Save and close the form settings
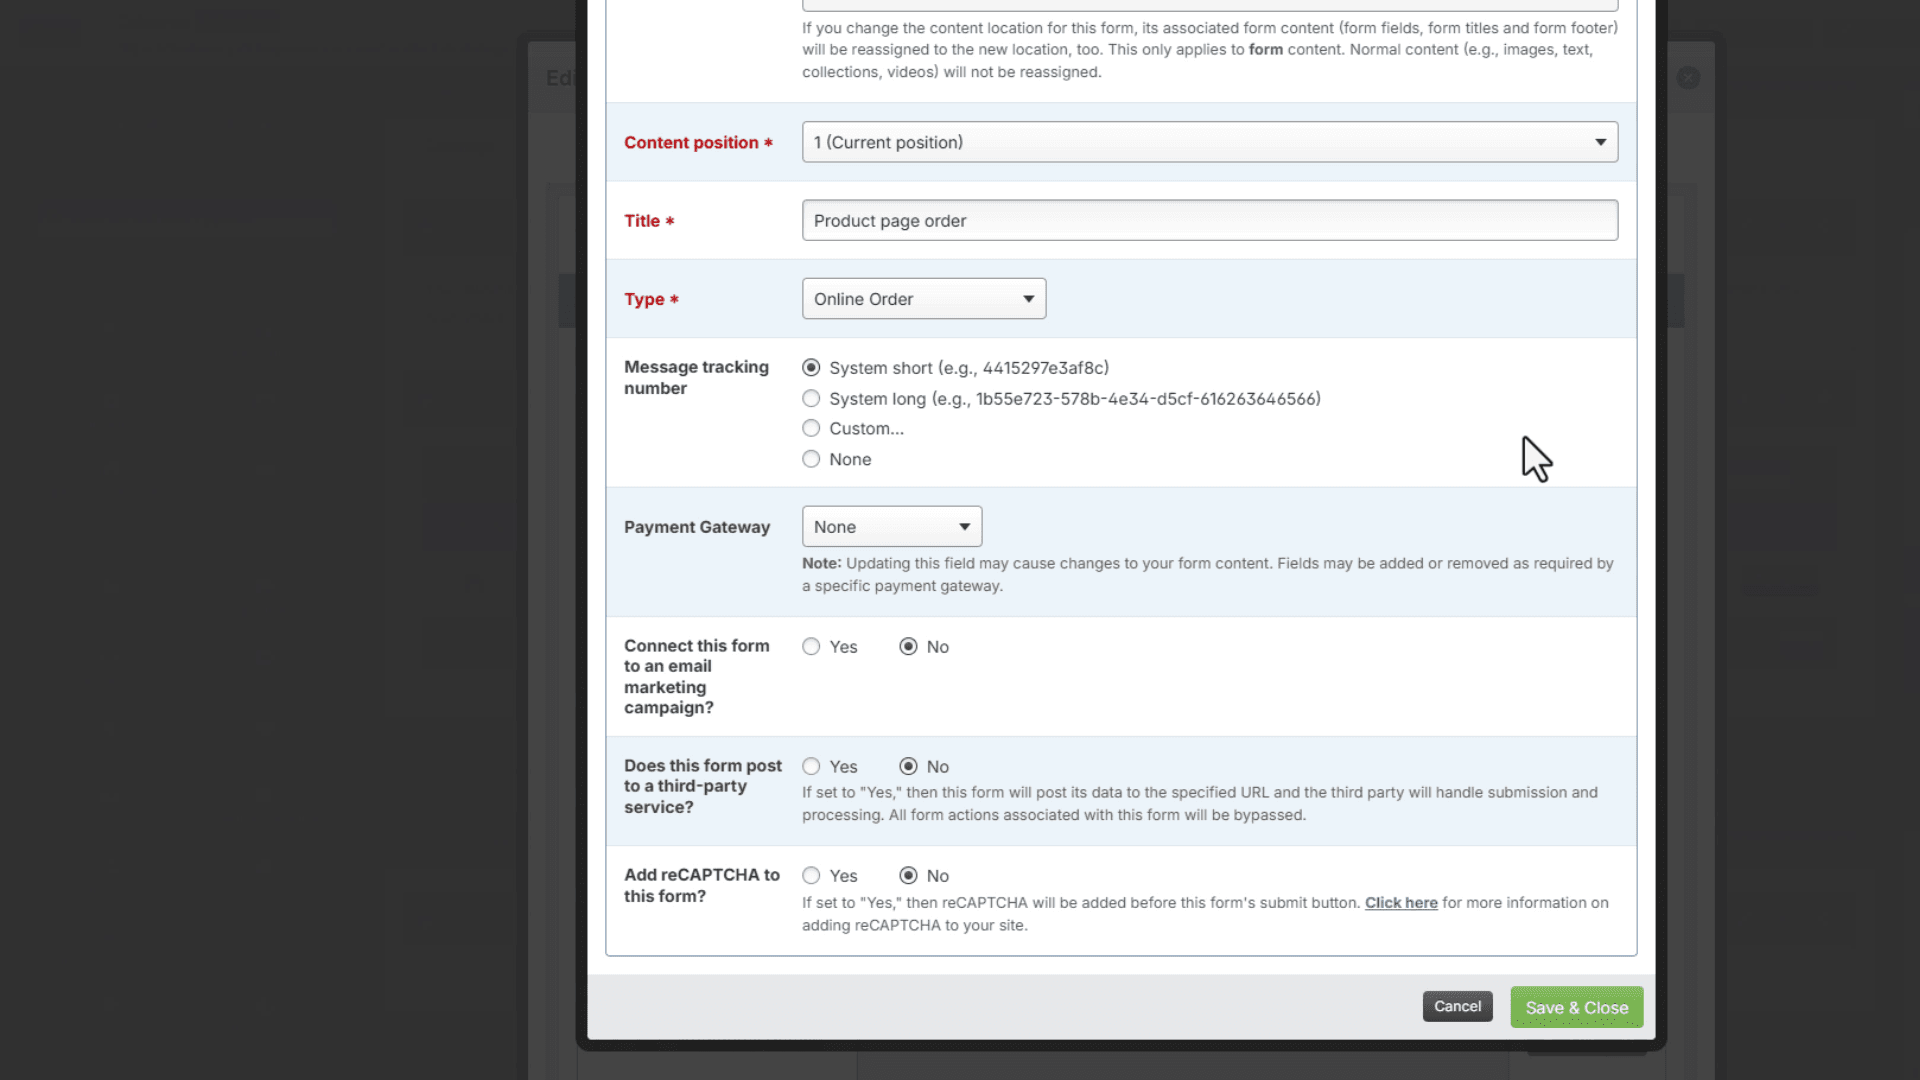The width and height of the screenshot is (1920, 1080). 1576,1007
